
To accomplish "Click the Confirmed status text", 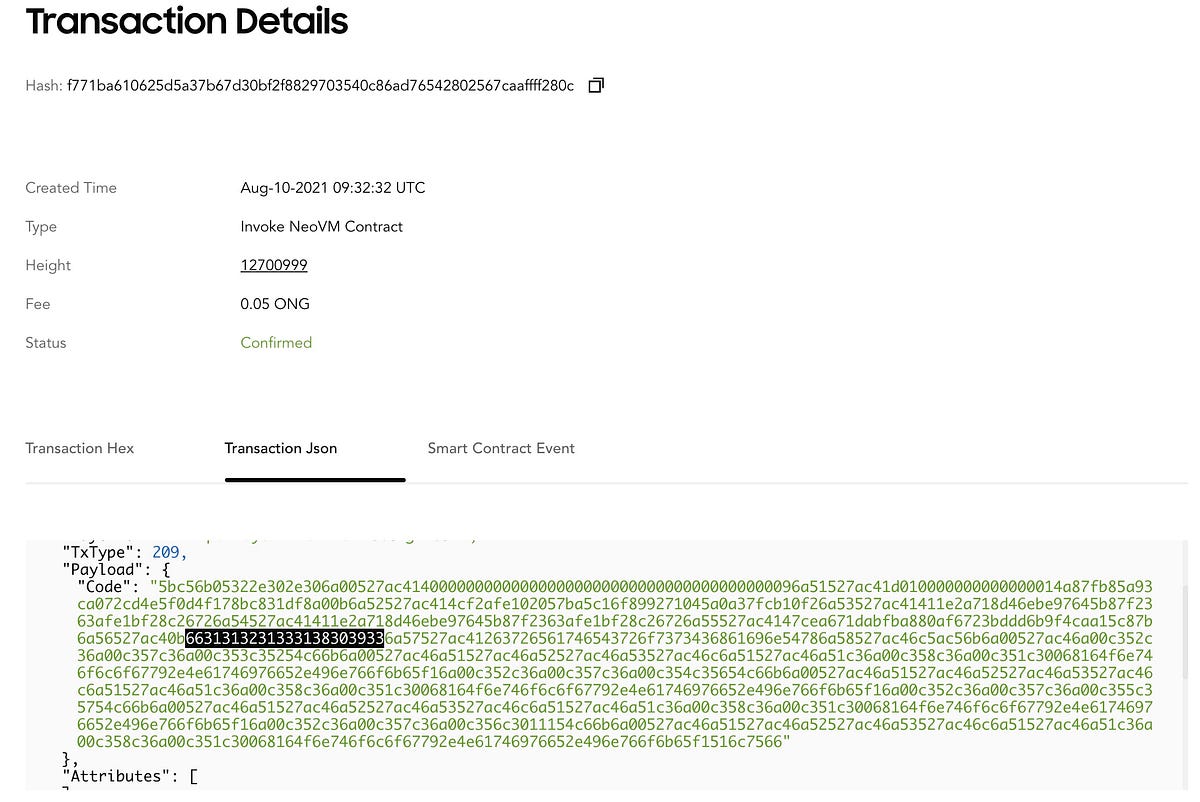I will (276, 342).
